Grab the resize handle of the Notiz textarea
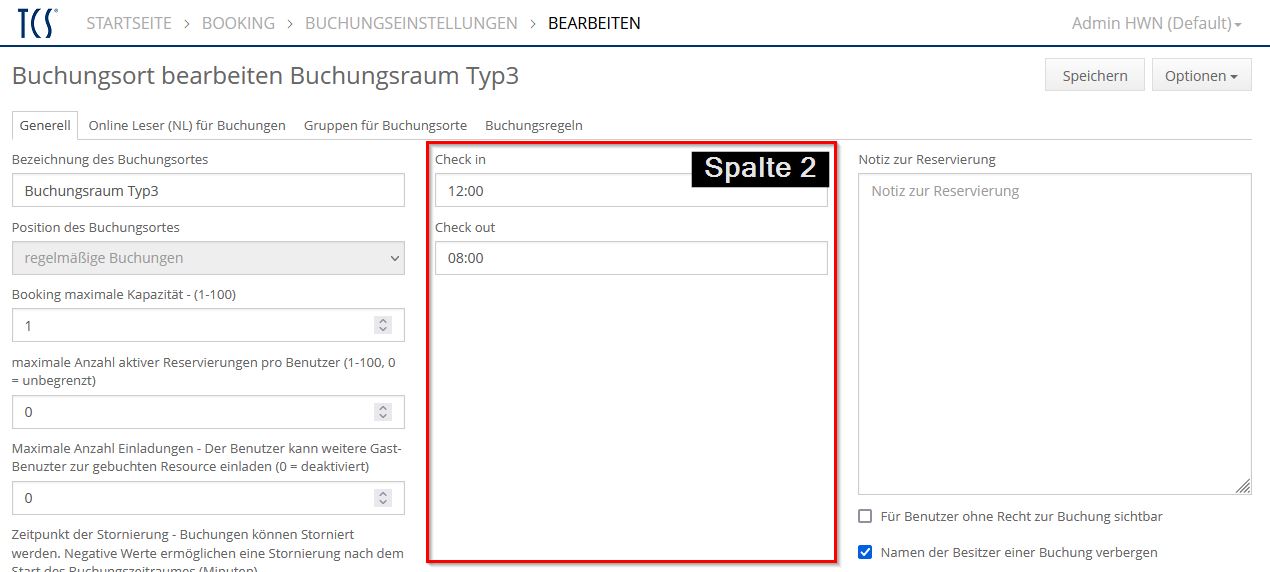This screenshot has width=1270, height=572. point(1242,486)
